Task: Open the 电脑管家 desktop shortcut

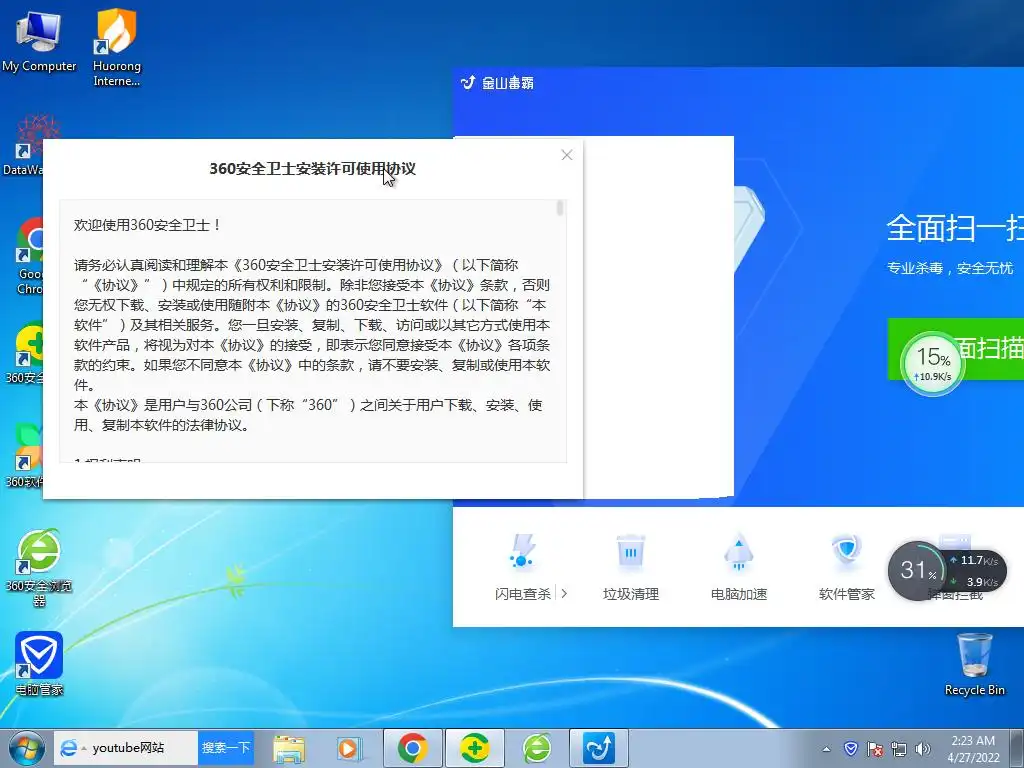Action: pos(39,663)
